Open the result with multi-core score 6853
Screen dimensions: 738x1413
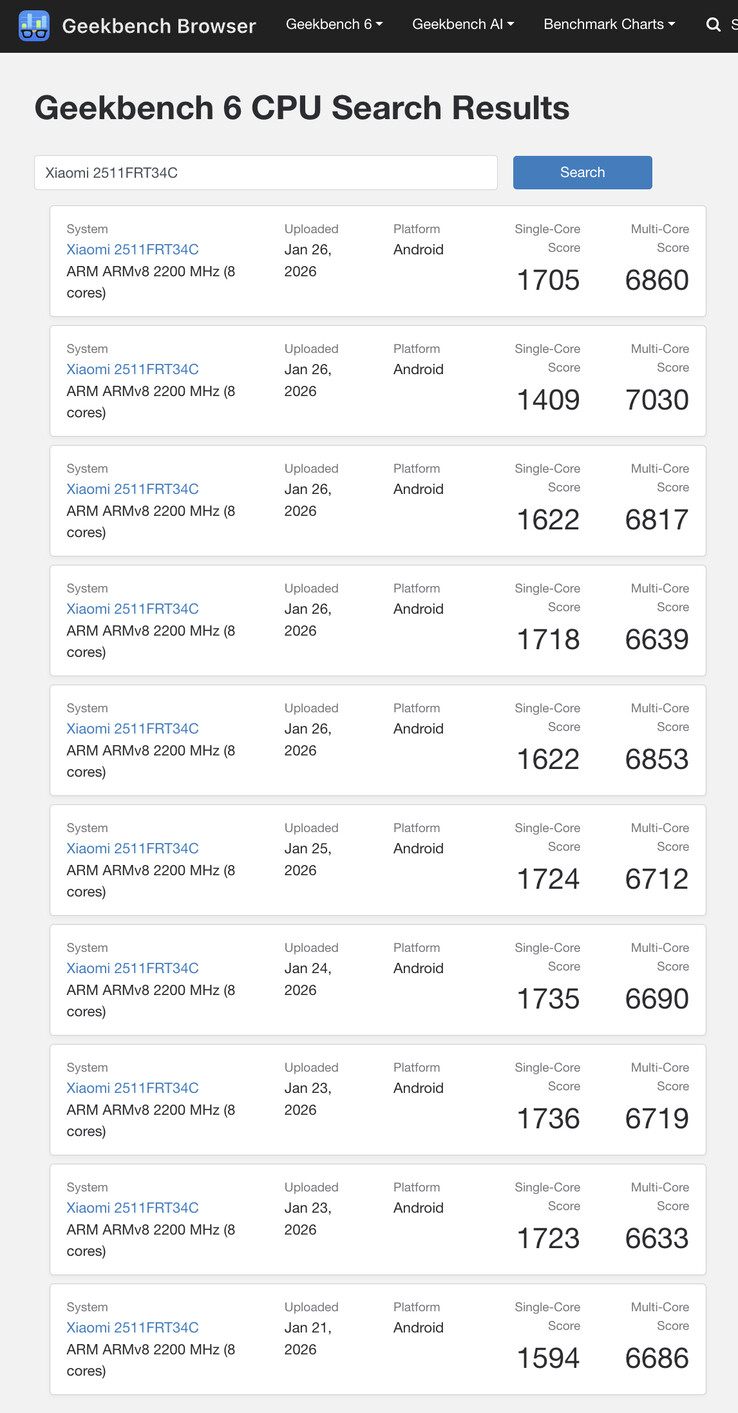pos(132,729)
